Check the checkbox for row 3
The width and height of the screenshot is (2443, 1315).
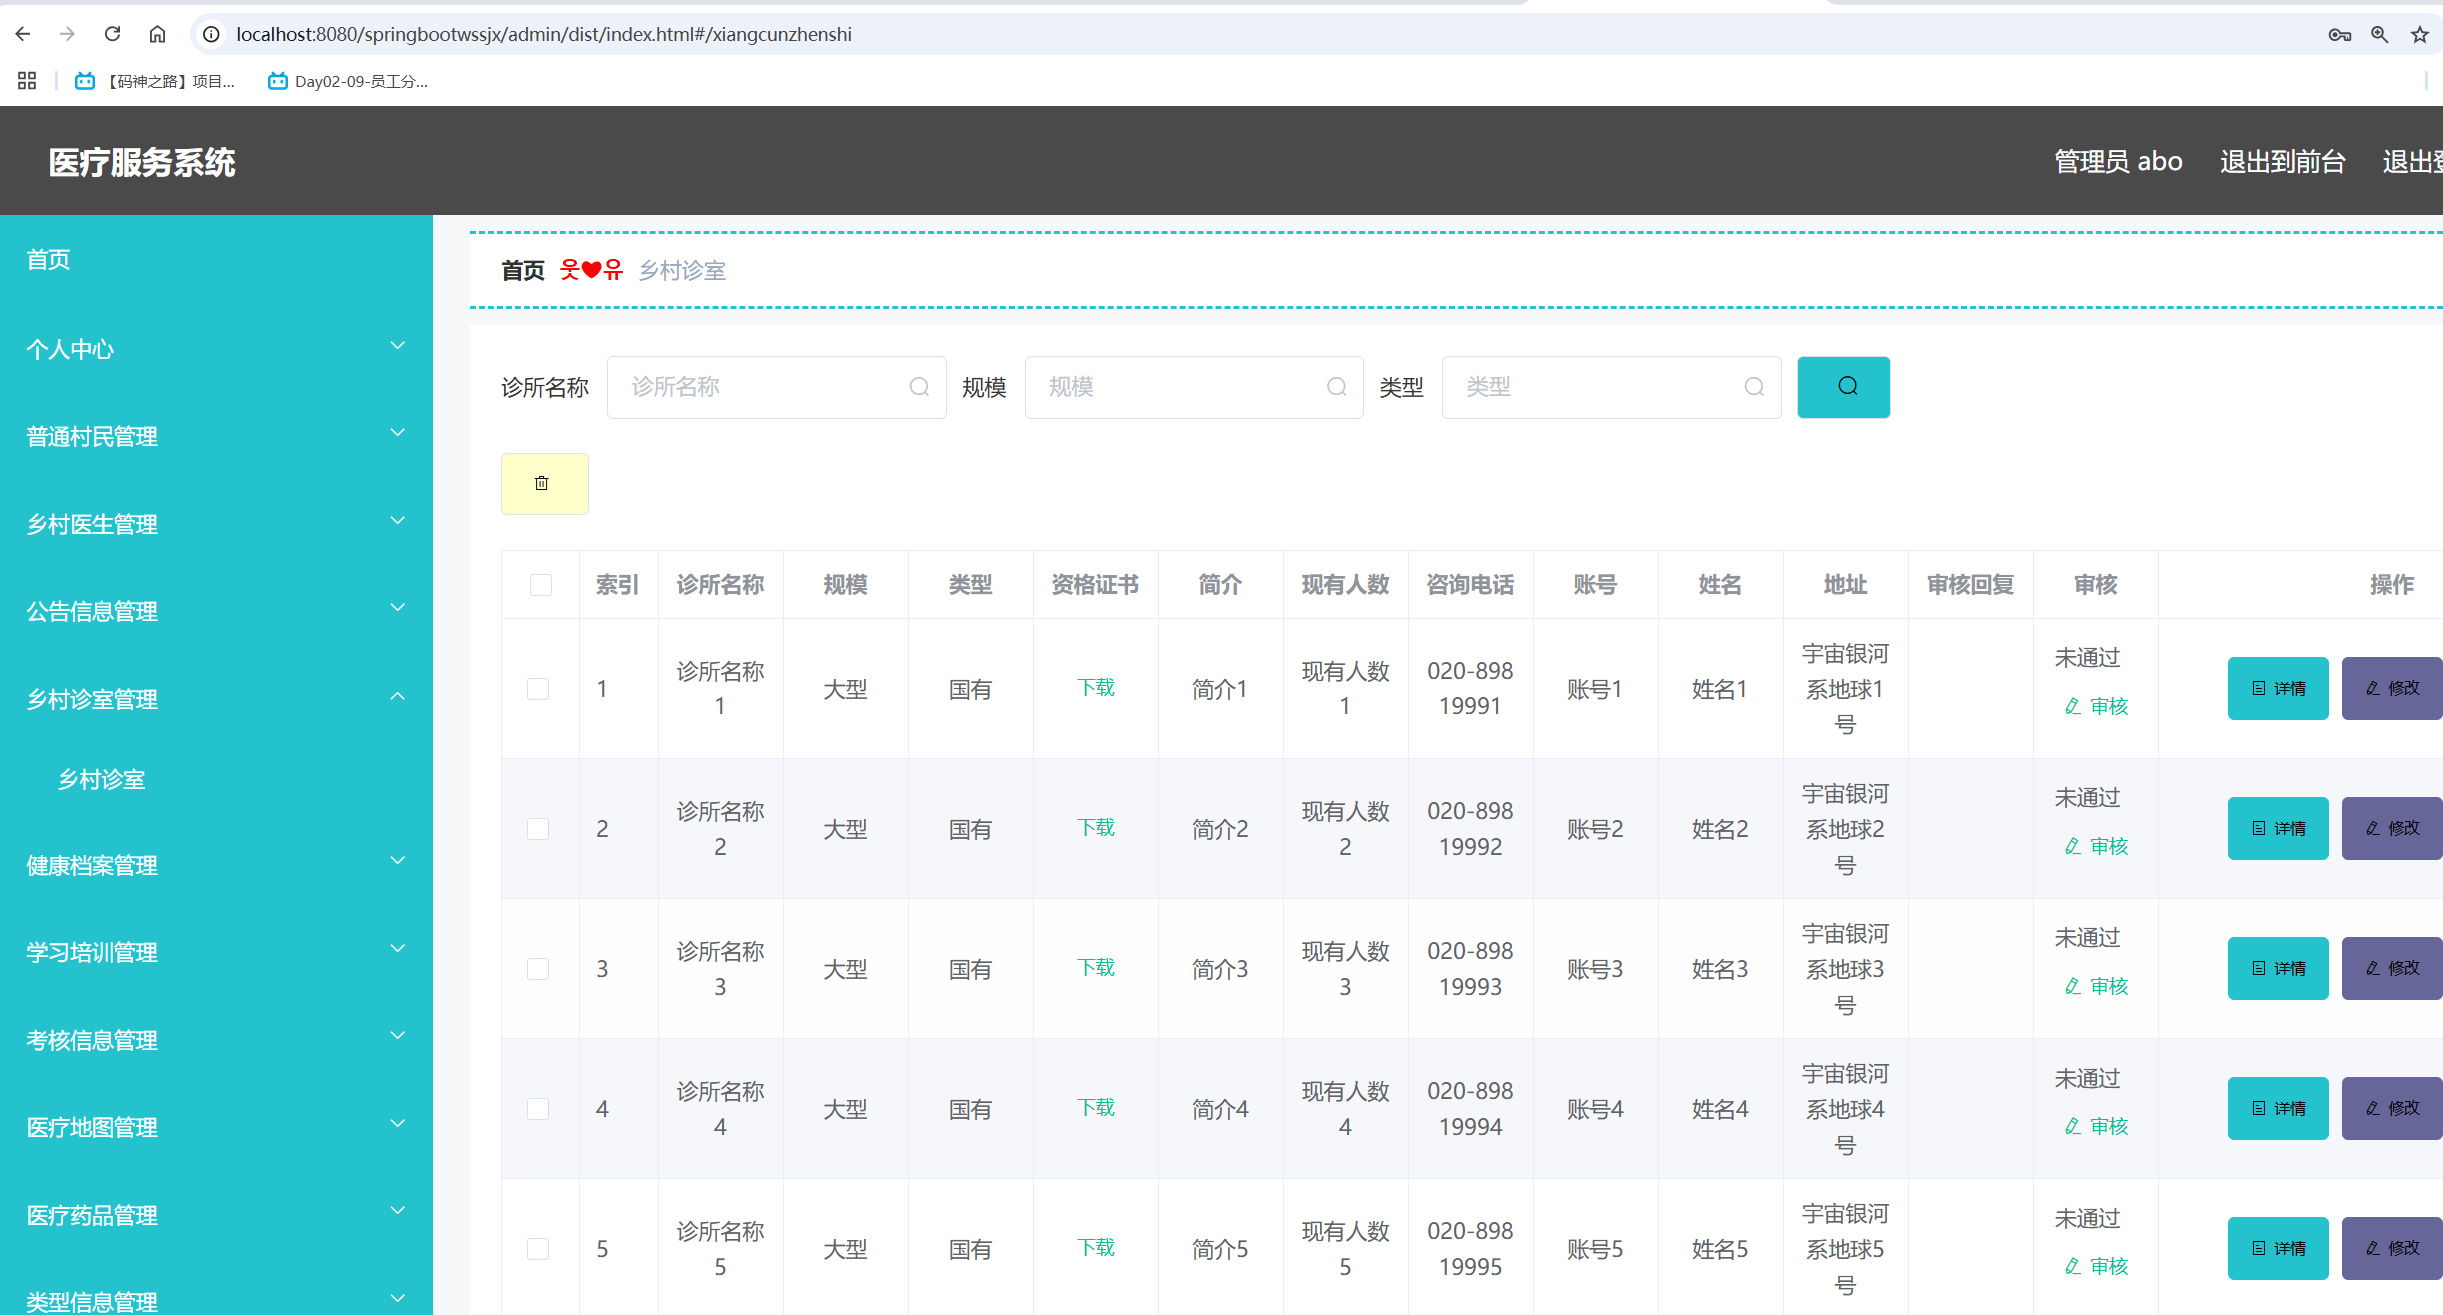click(538, 969)
